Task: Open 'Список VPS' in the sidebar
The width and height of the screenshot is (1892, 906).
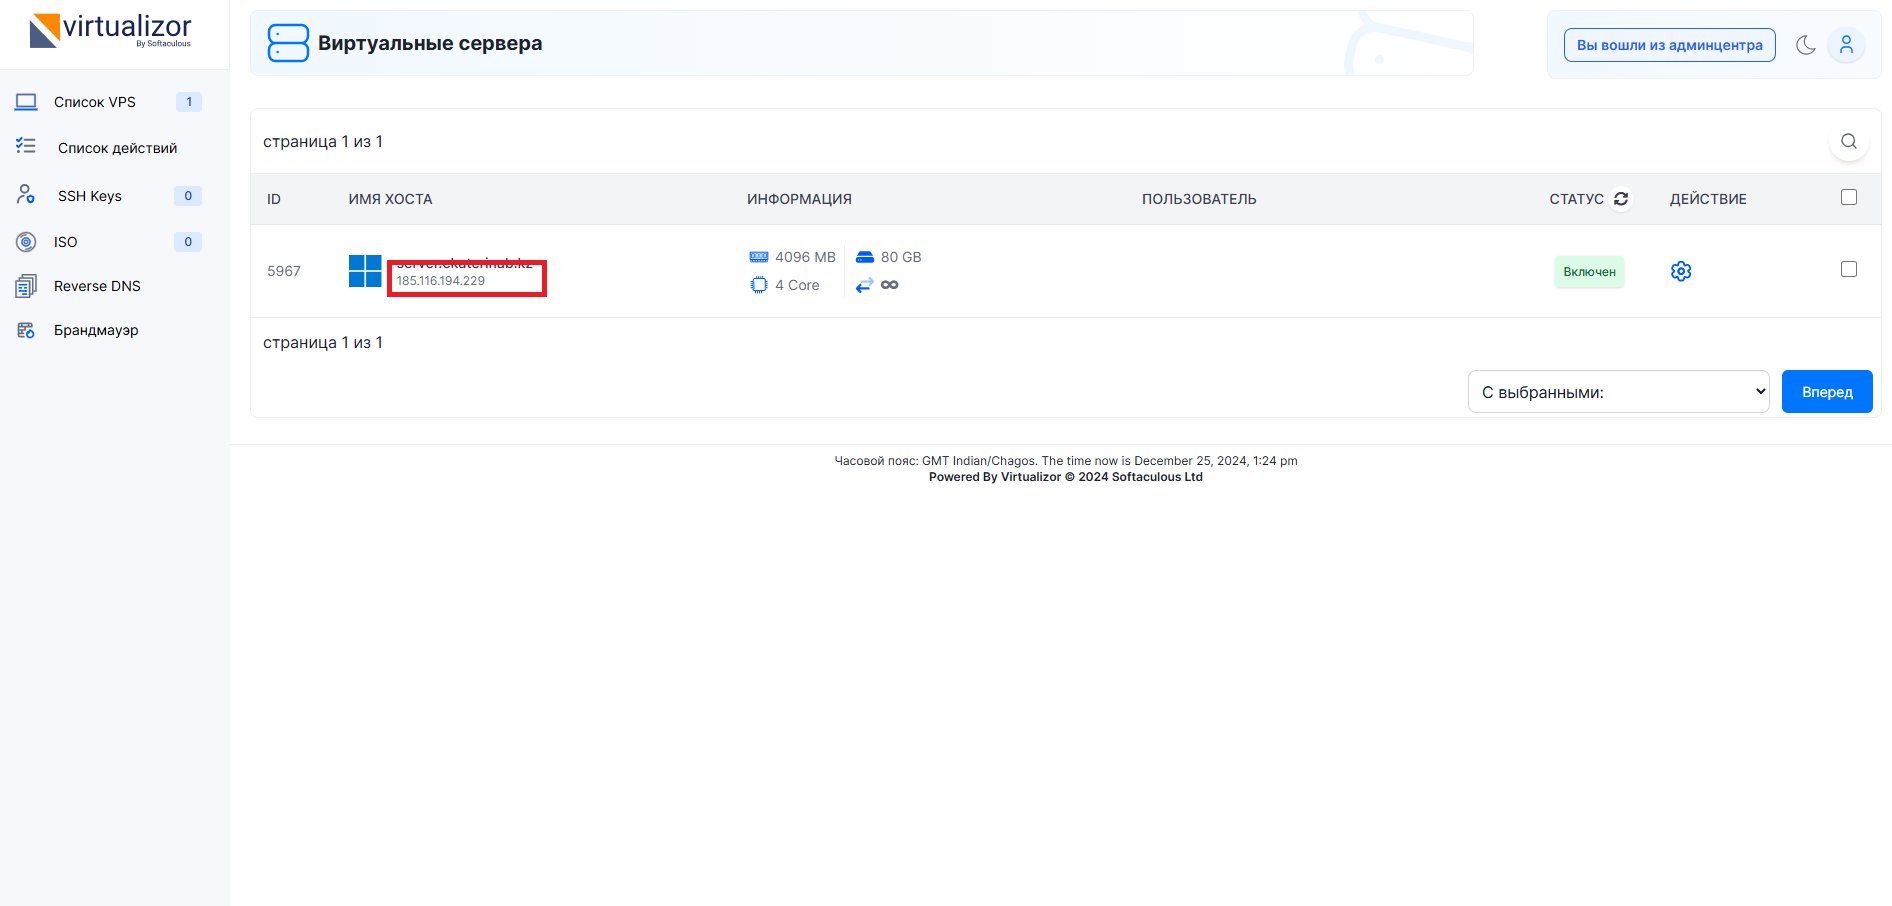Action: (95, 102)
